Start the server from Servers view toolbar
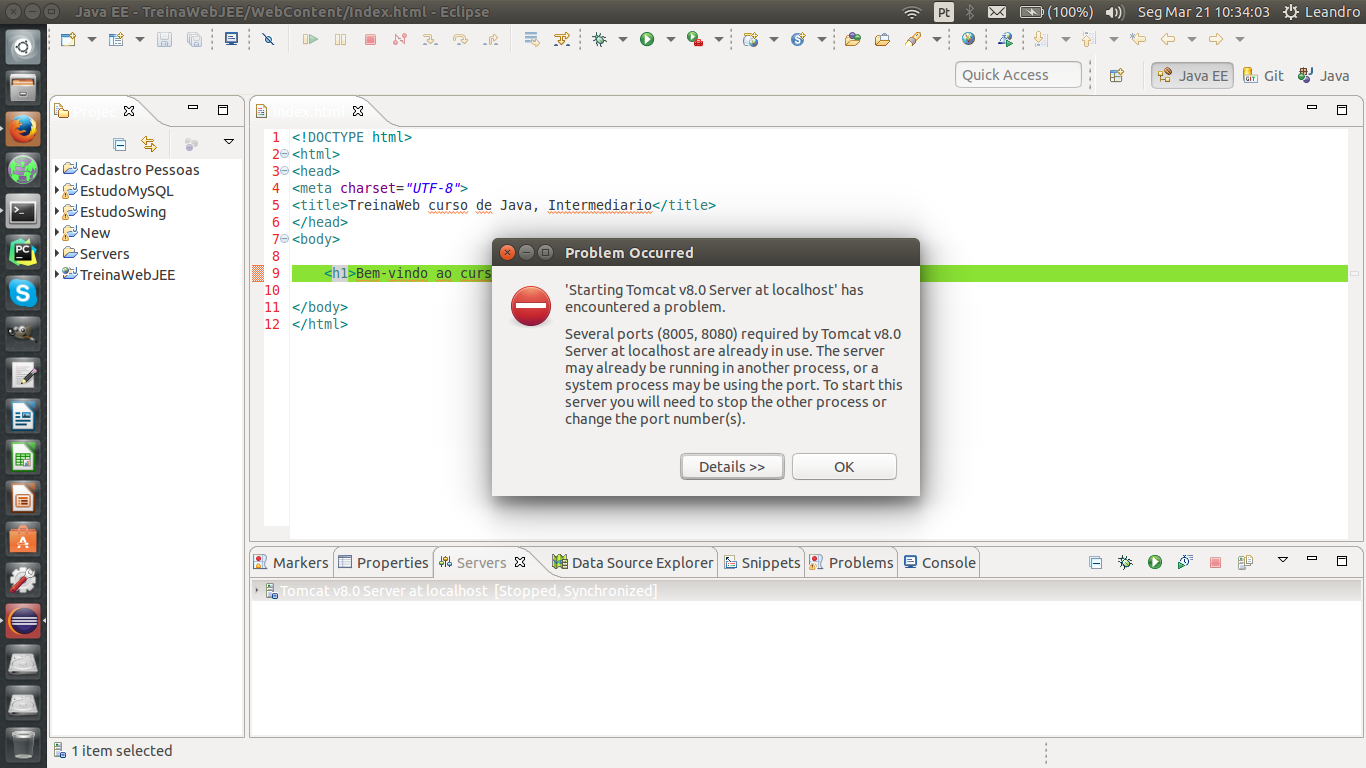Screen dimensions: 1366x768 click(1155, 562)
